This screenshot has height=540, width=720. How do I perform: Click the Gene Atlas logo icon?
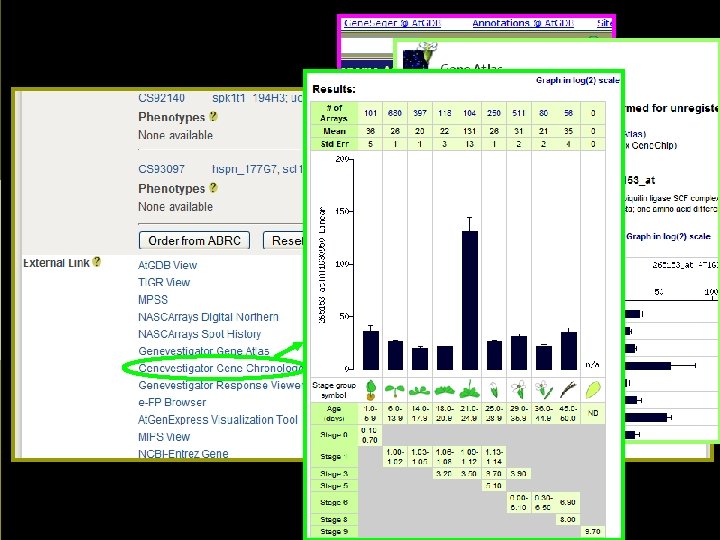tap(419, 57)
